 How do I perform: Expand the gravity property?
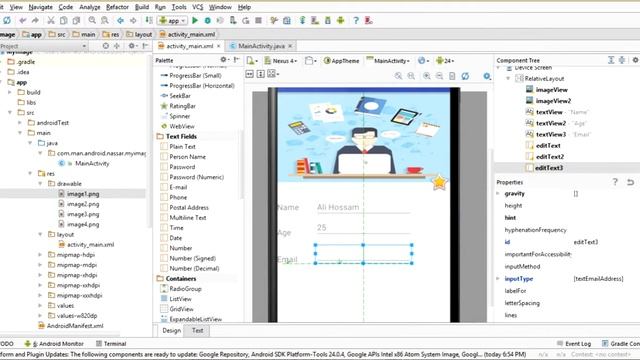(498, 193)
